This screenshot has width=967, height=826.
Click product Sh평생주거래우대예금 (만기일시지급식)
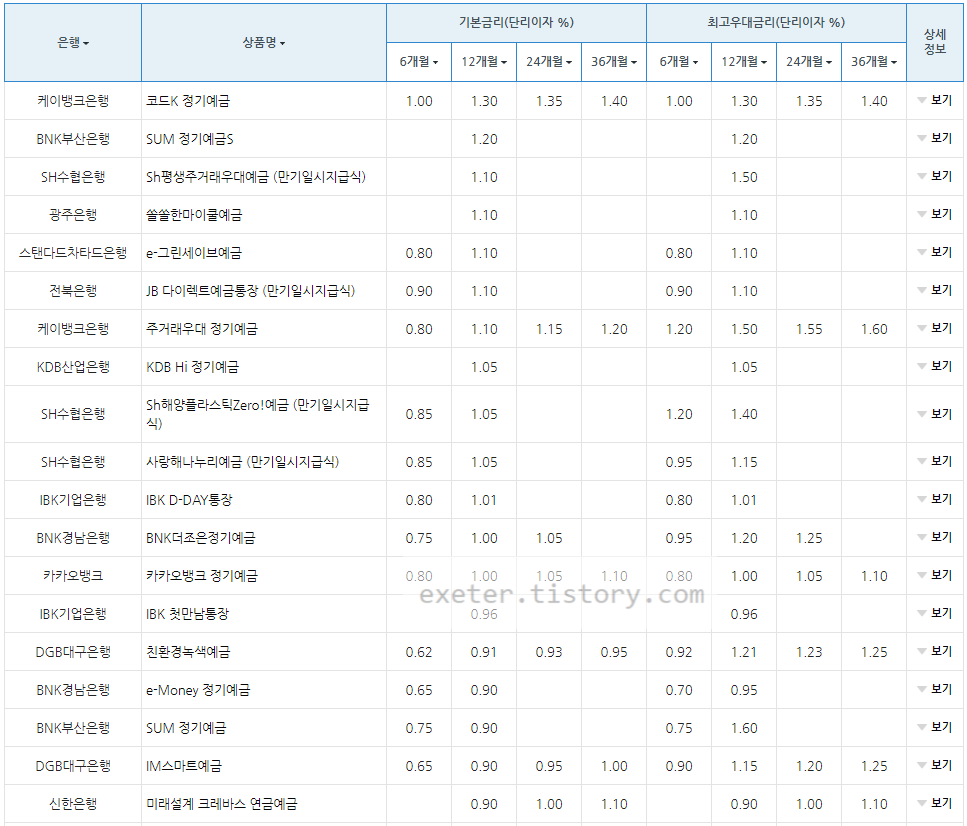pyautogui.click(x=256, y=177)
